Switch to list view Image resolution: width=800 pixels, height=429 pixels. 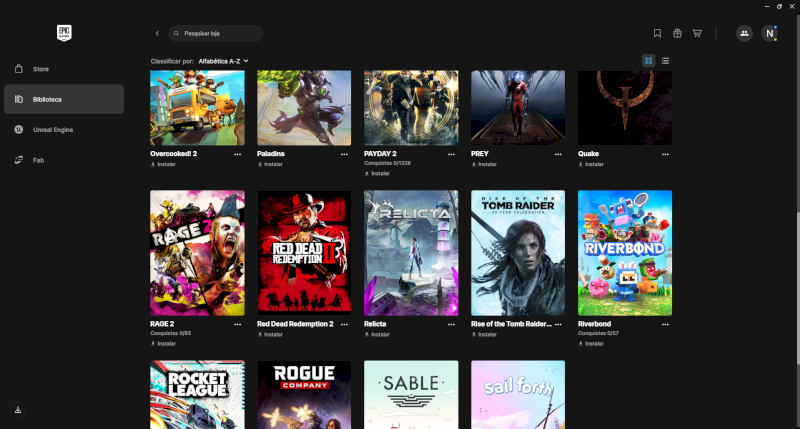coord(665,61)
